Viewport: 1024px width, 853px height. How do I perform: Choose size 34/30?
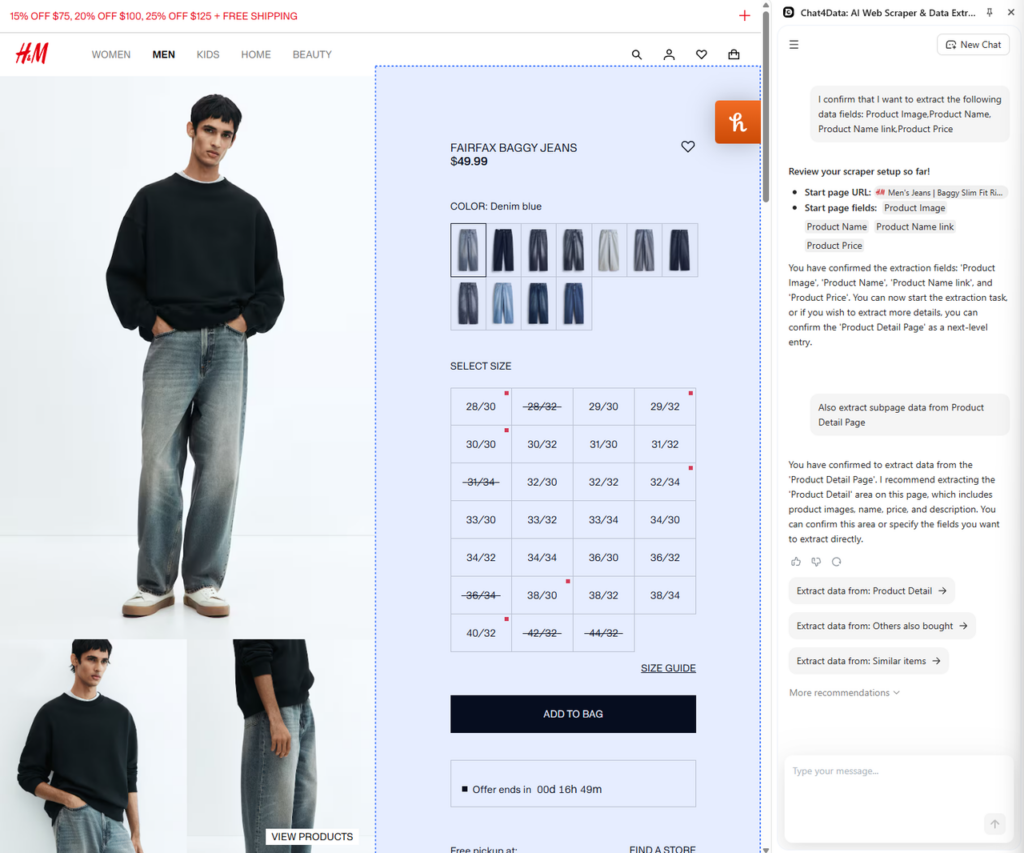(665, 520)
